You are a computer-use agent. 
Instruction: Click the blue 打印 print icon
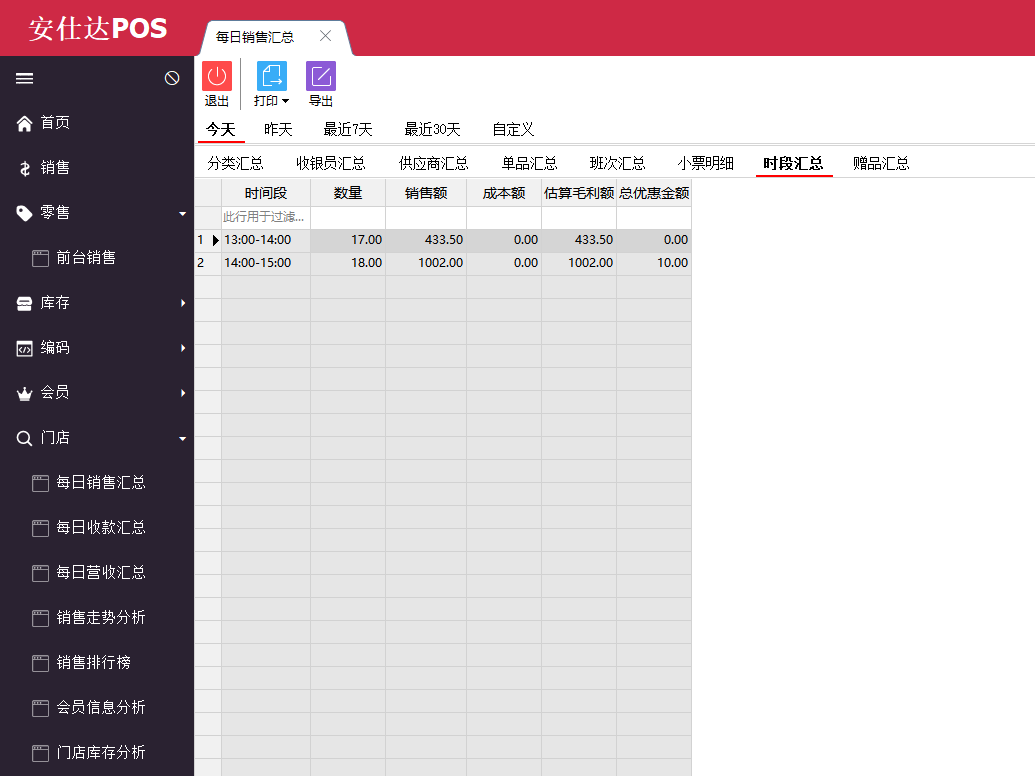coord(271,76)
